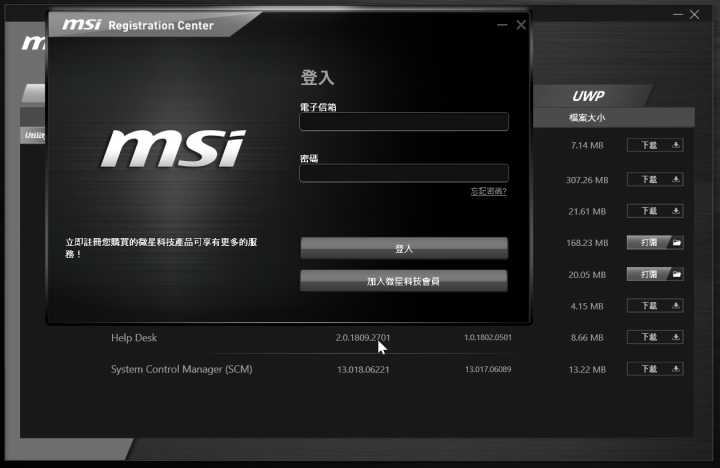Switch to the UWP tab

pyautogui.click(x=589, y=96)
